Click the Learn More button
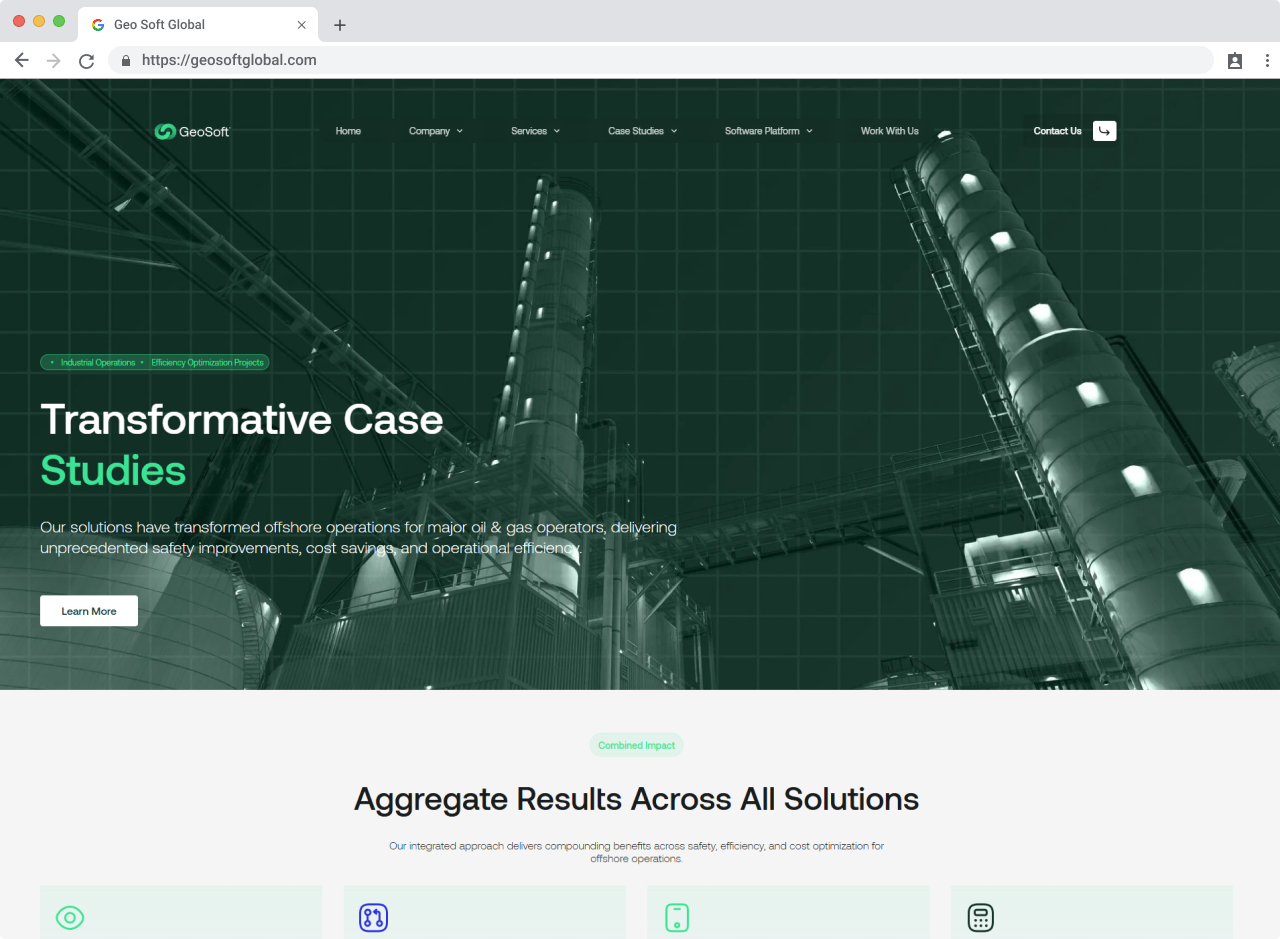Screen dimensions: 1280x939 [89, 611]
